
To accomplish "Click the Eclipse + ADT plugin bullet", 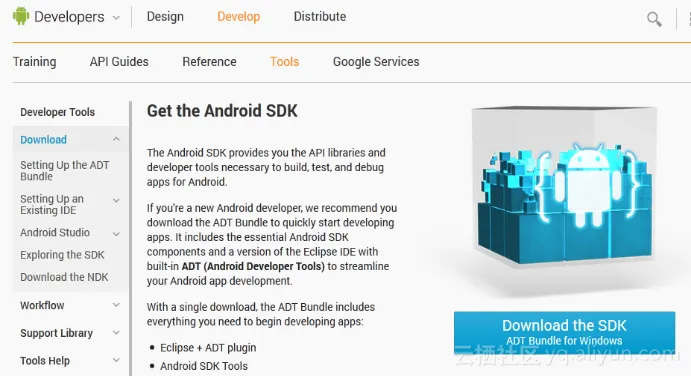I will 208,348.
